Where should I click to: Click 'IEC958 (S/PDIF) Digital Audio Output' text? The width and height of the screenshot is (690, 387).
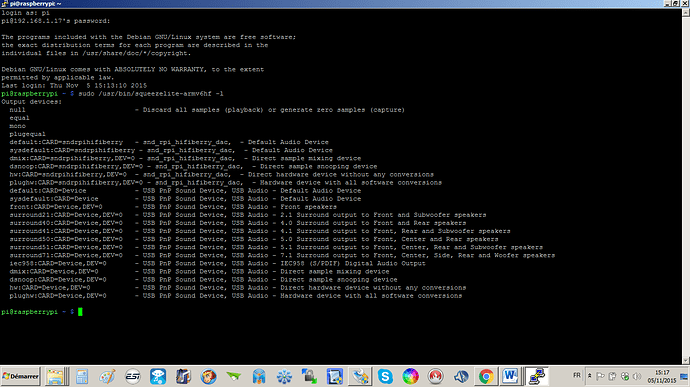(353, 263)
